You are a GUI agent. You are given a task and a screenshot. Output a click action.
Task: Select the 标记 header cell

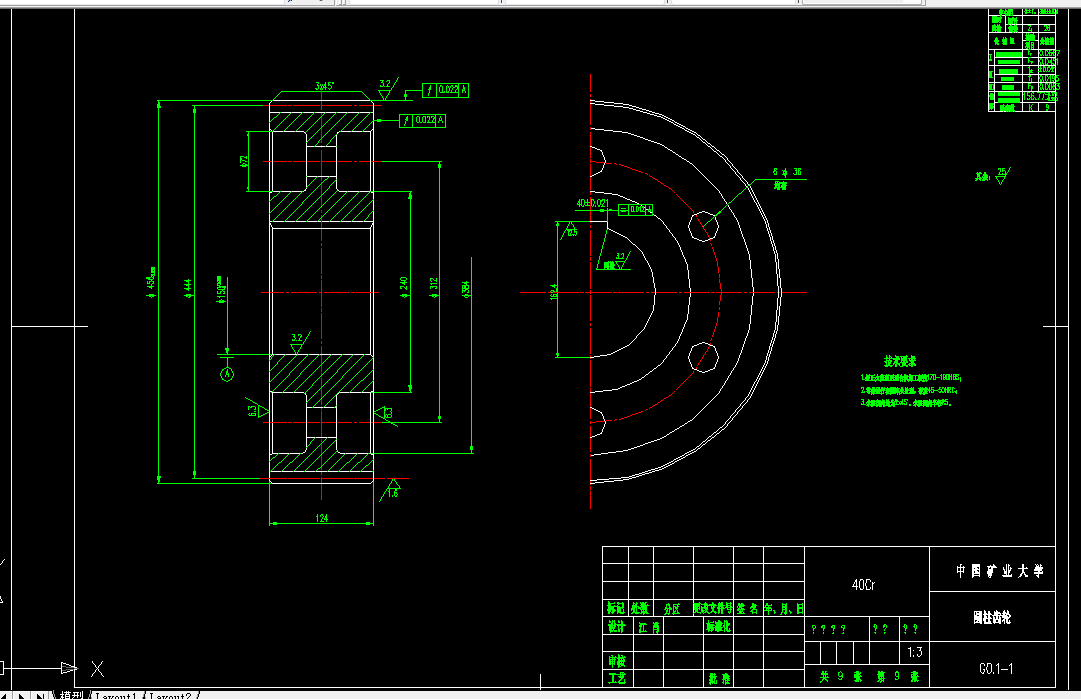click(616, 608)
